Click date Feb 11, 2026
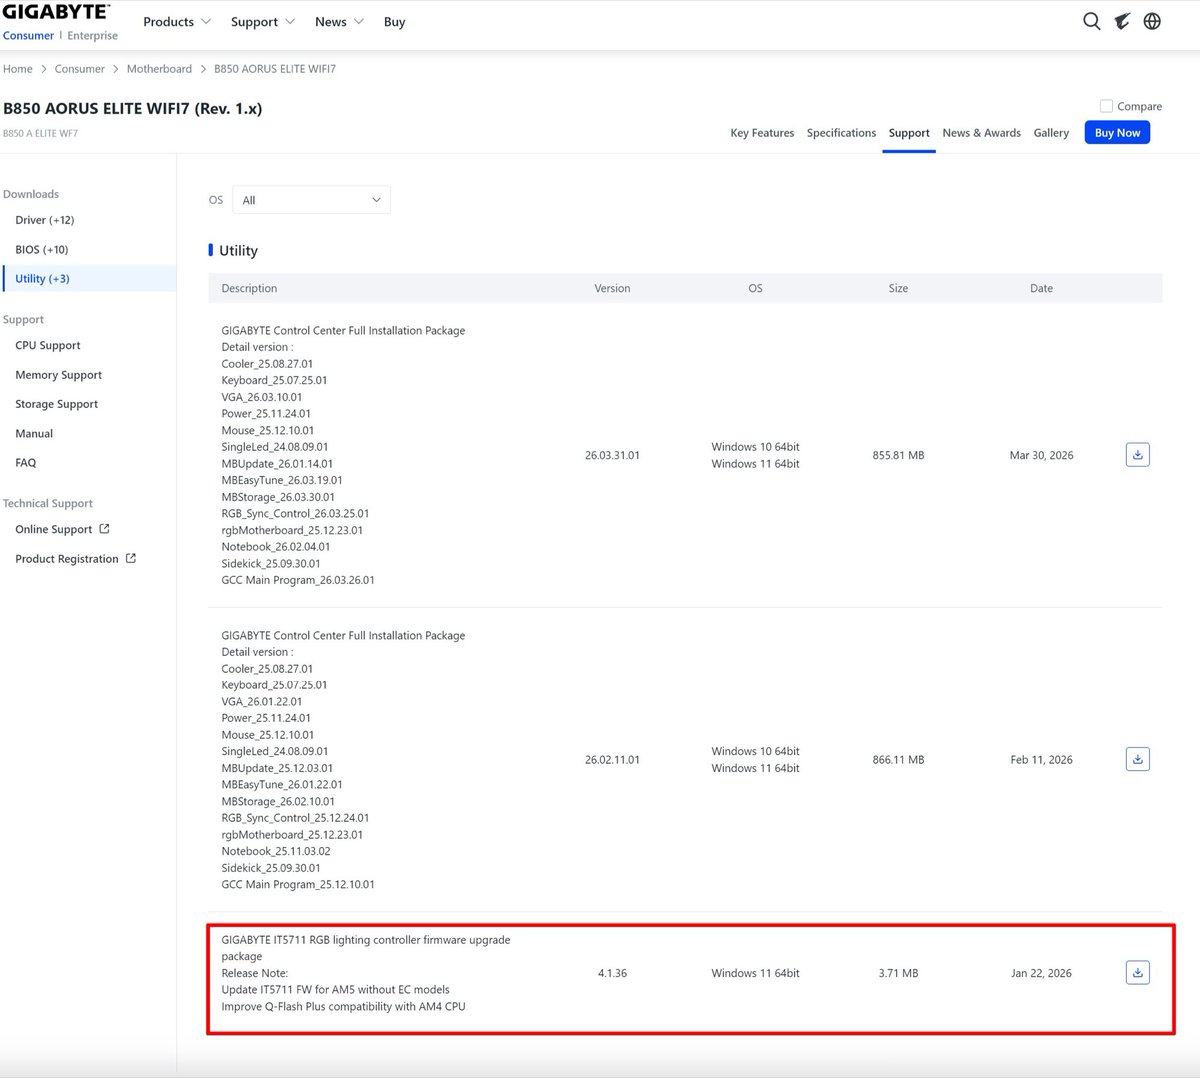This screenshot has height=1078, width=1200. [x=1041, y=760]
